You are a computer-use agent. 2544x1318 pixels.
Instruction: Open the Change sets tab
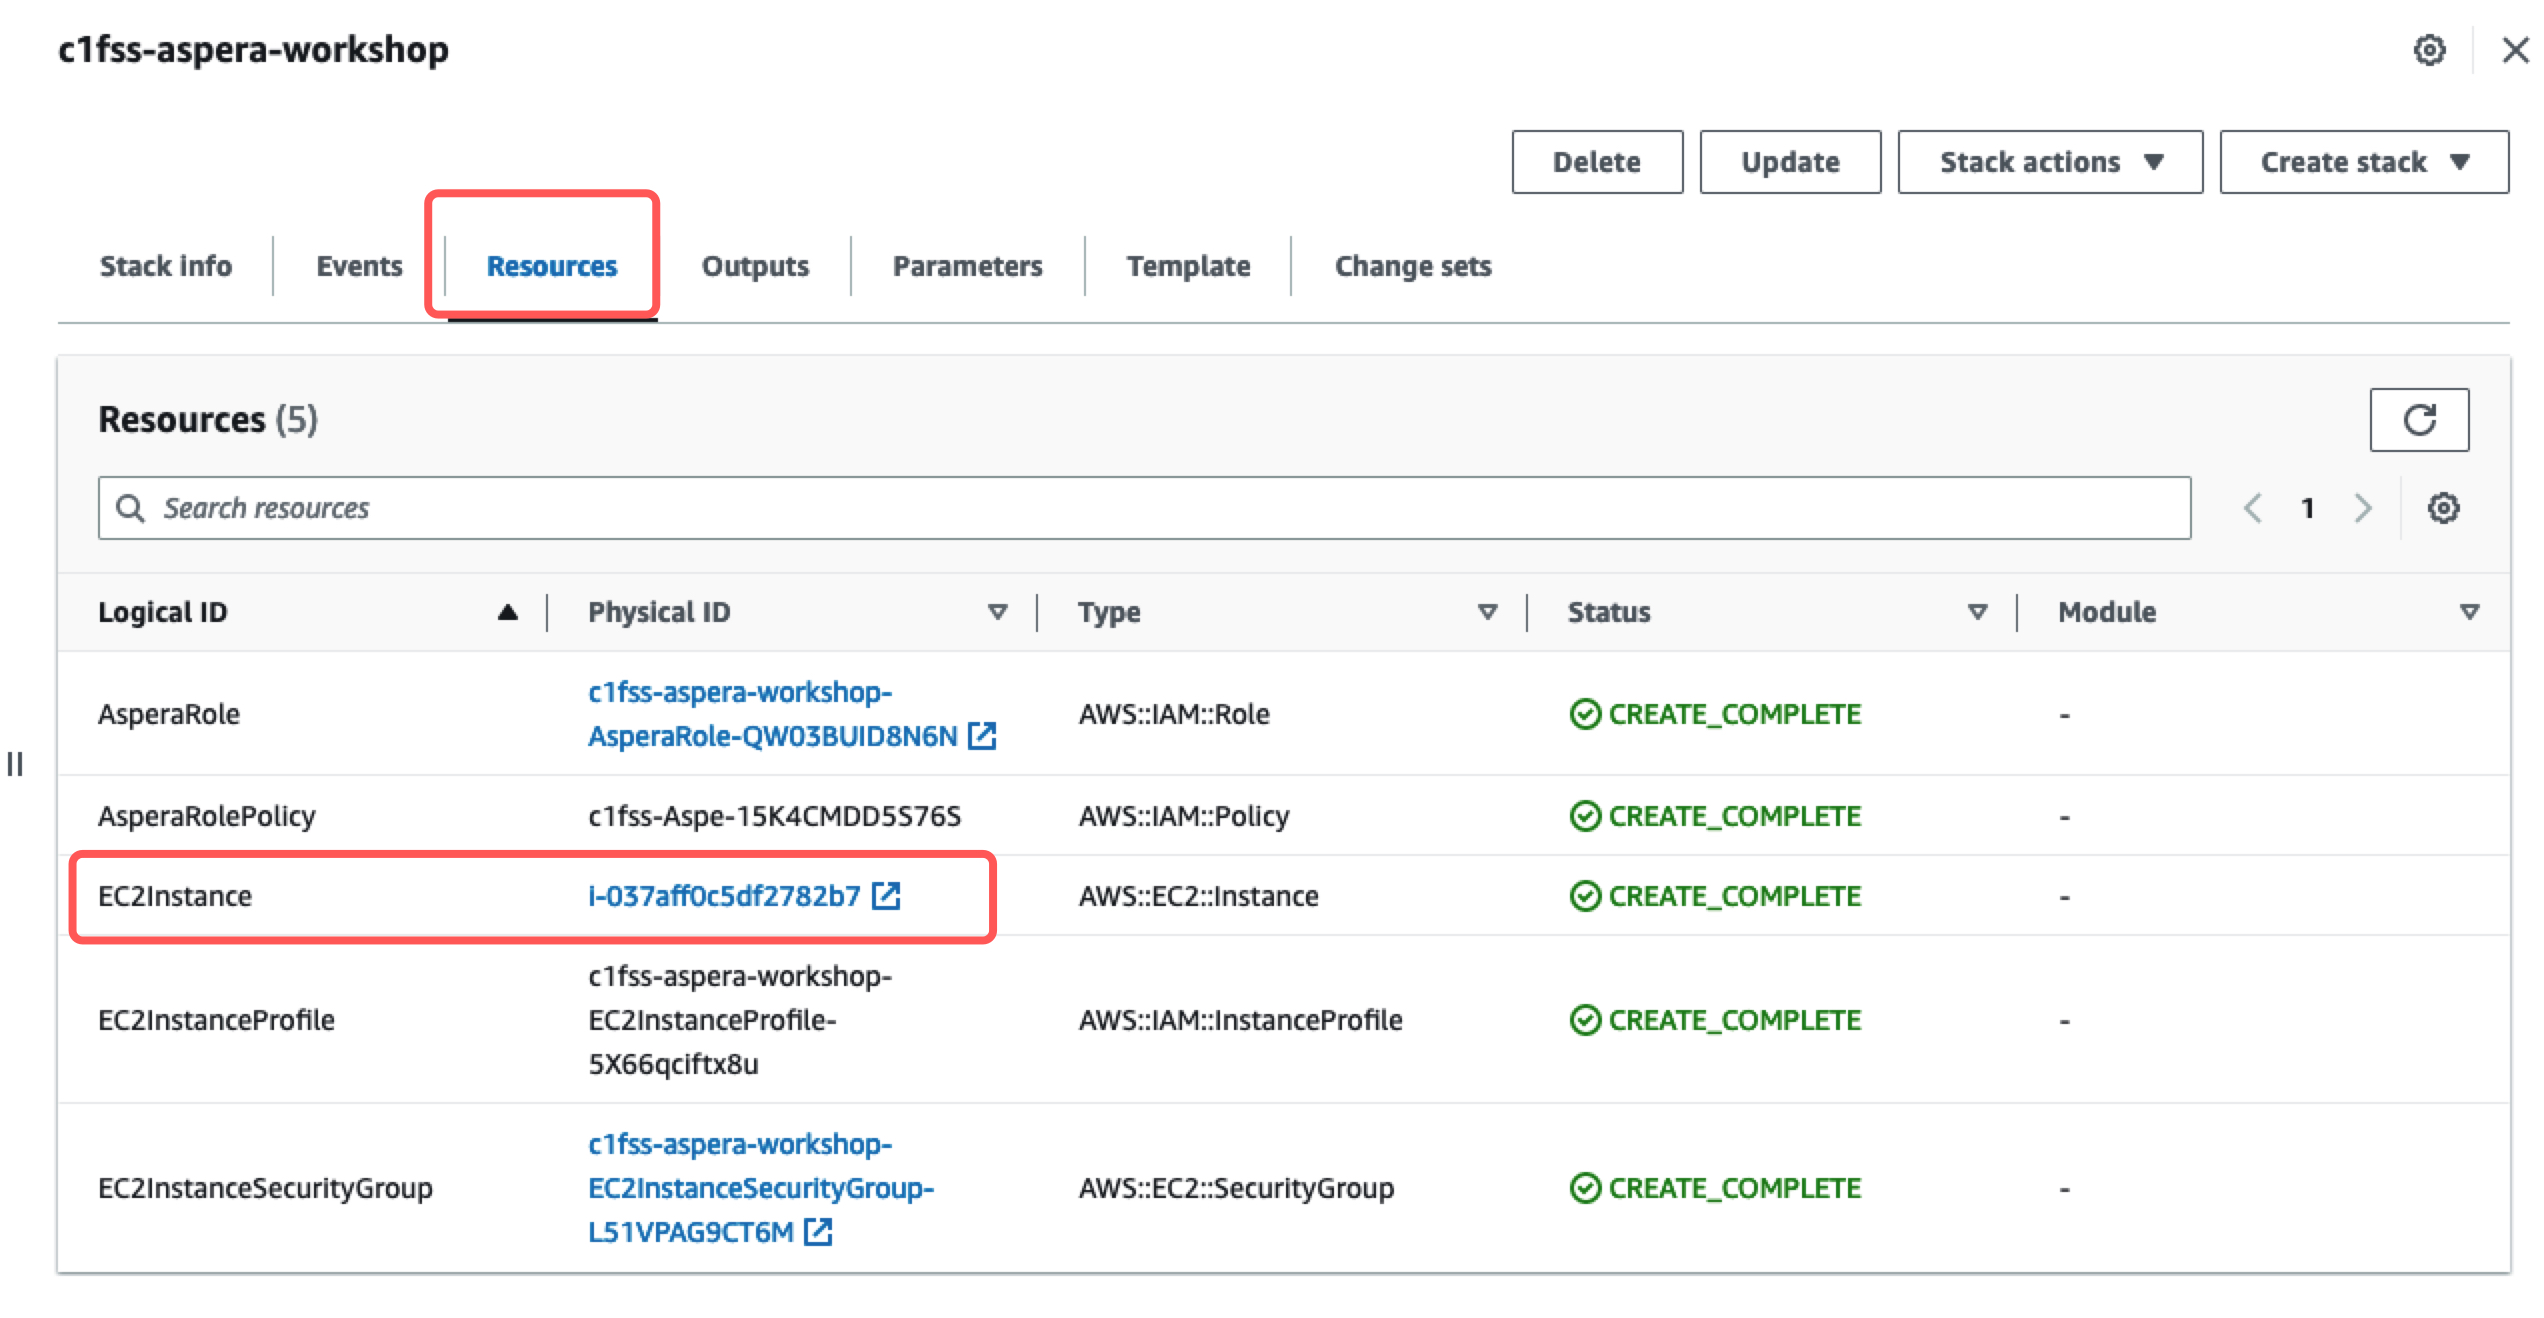(1413, 266)
